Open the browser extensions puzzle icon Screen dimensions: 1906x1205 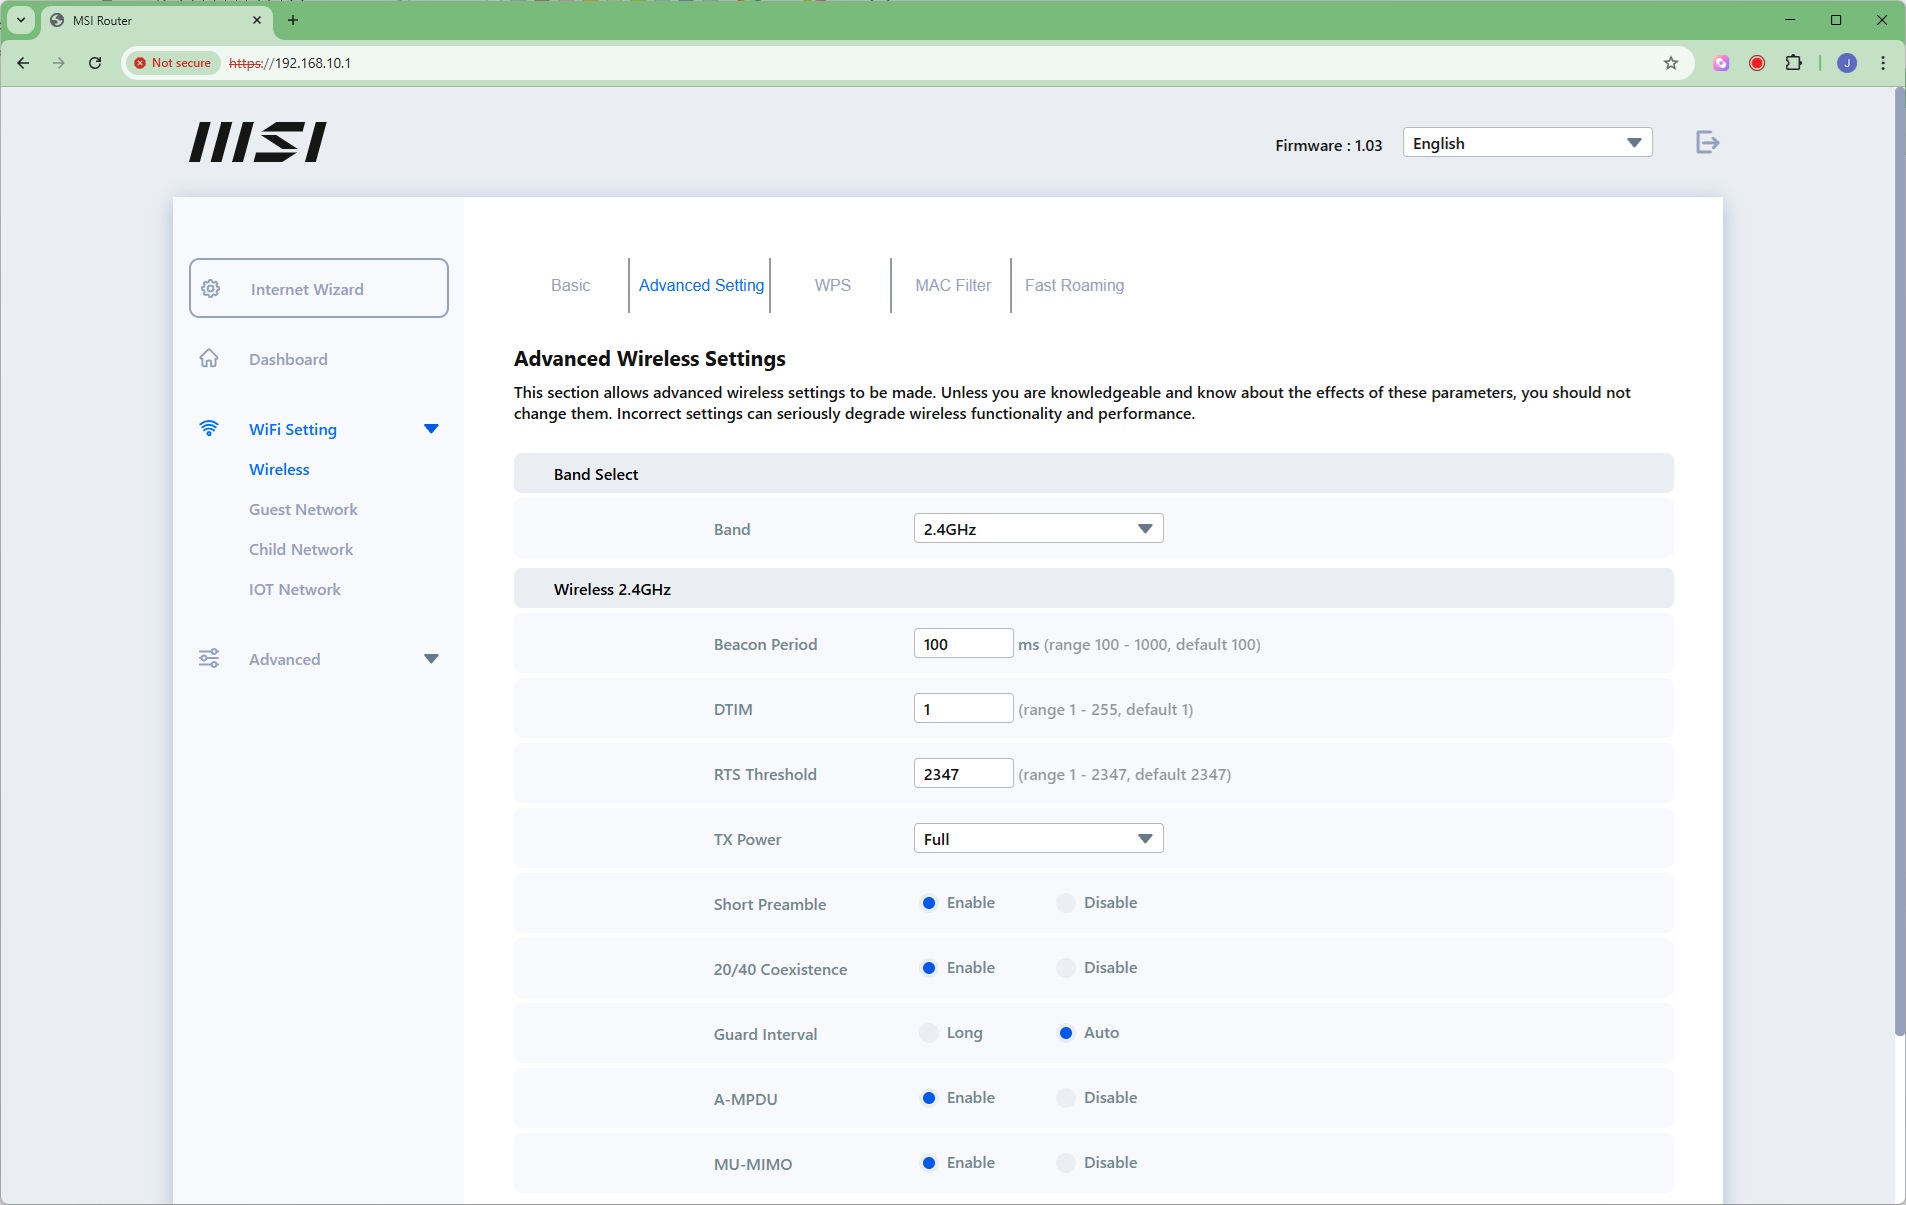click(1793, 63)
